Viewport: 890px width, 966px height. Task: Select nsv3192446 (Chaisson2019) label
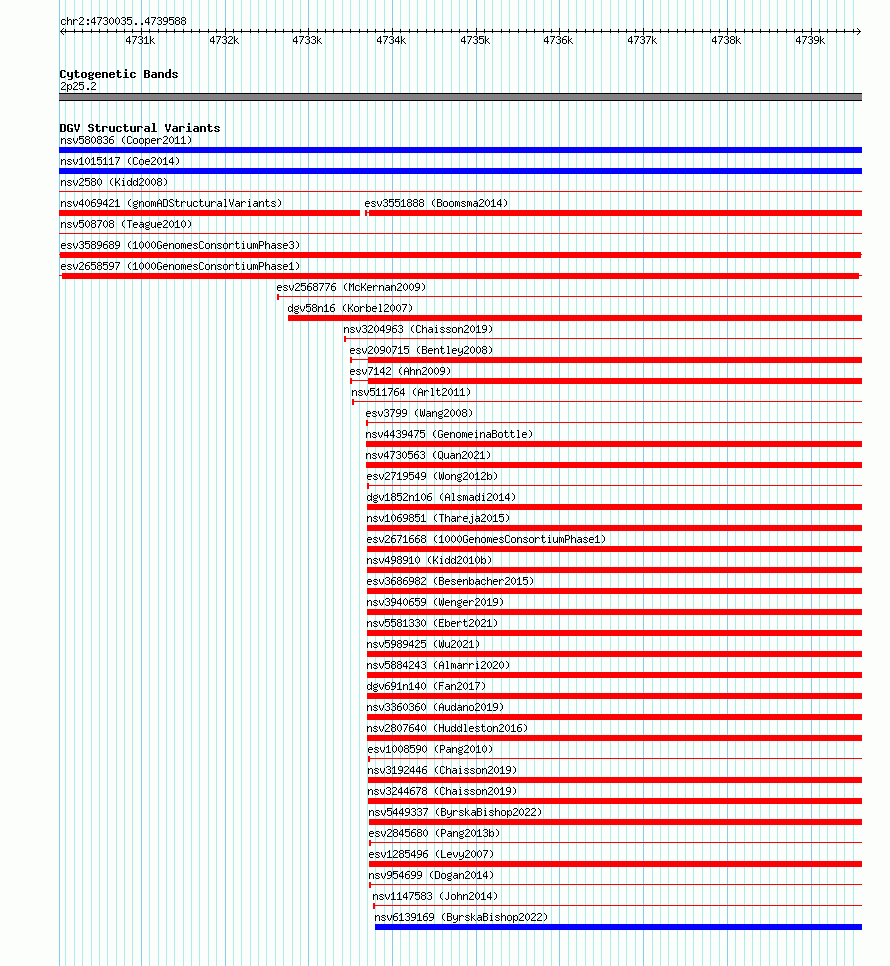point(442,770)
